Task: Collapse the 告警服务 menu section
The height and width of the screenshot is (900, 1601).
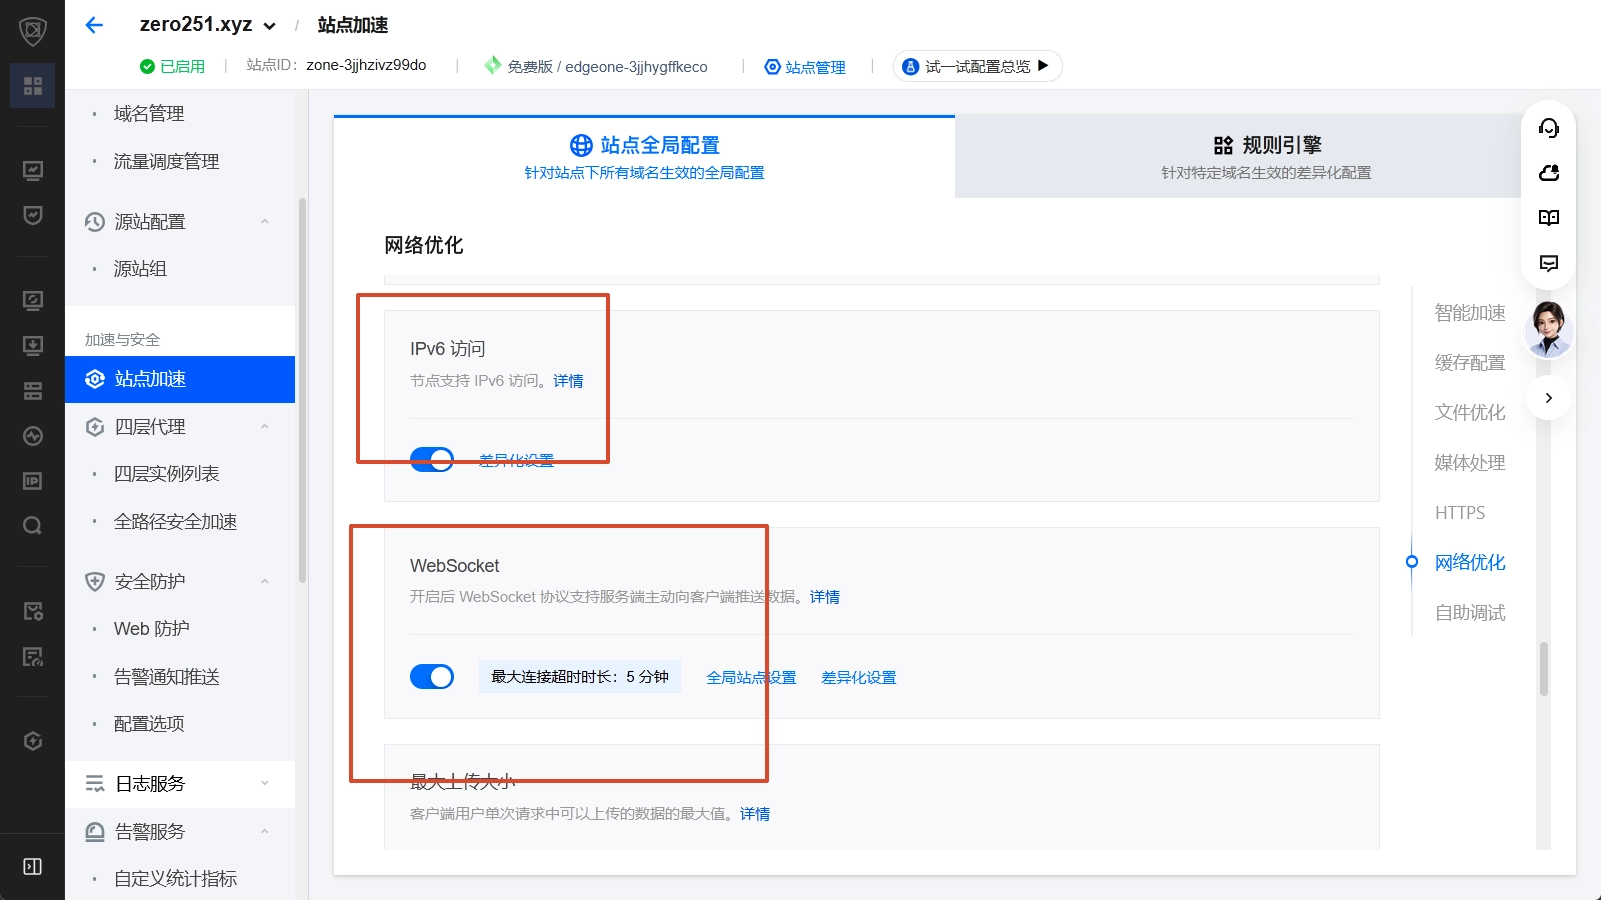Action: click(265, 832)
